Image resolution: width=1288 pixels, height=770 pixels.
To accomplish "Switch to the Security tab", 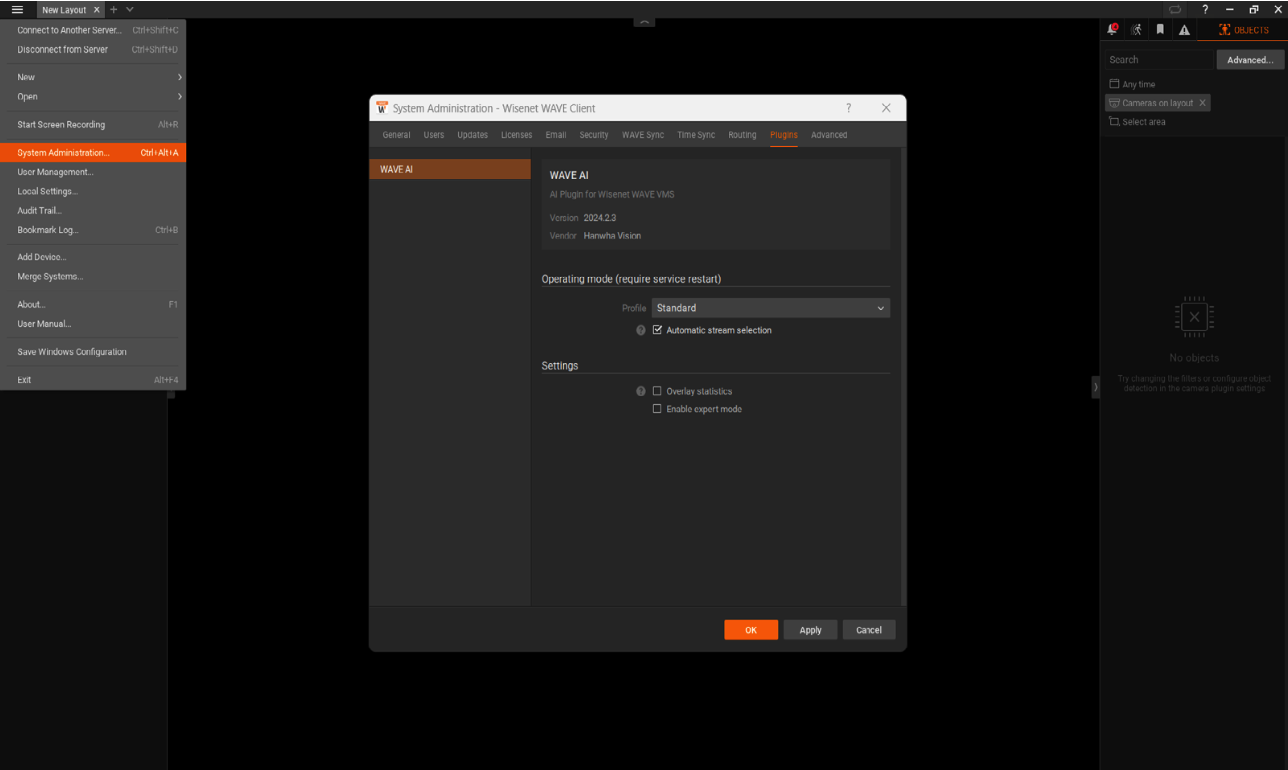I will [x=594, y=135].
